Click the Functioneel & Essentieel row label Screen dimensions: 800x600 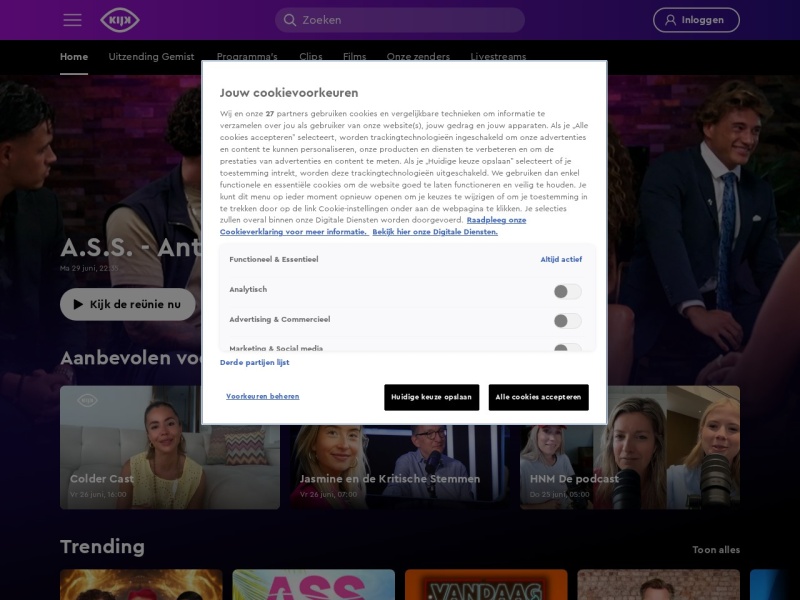coord(273,259)
